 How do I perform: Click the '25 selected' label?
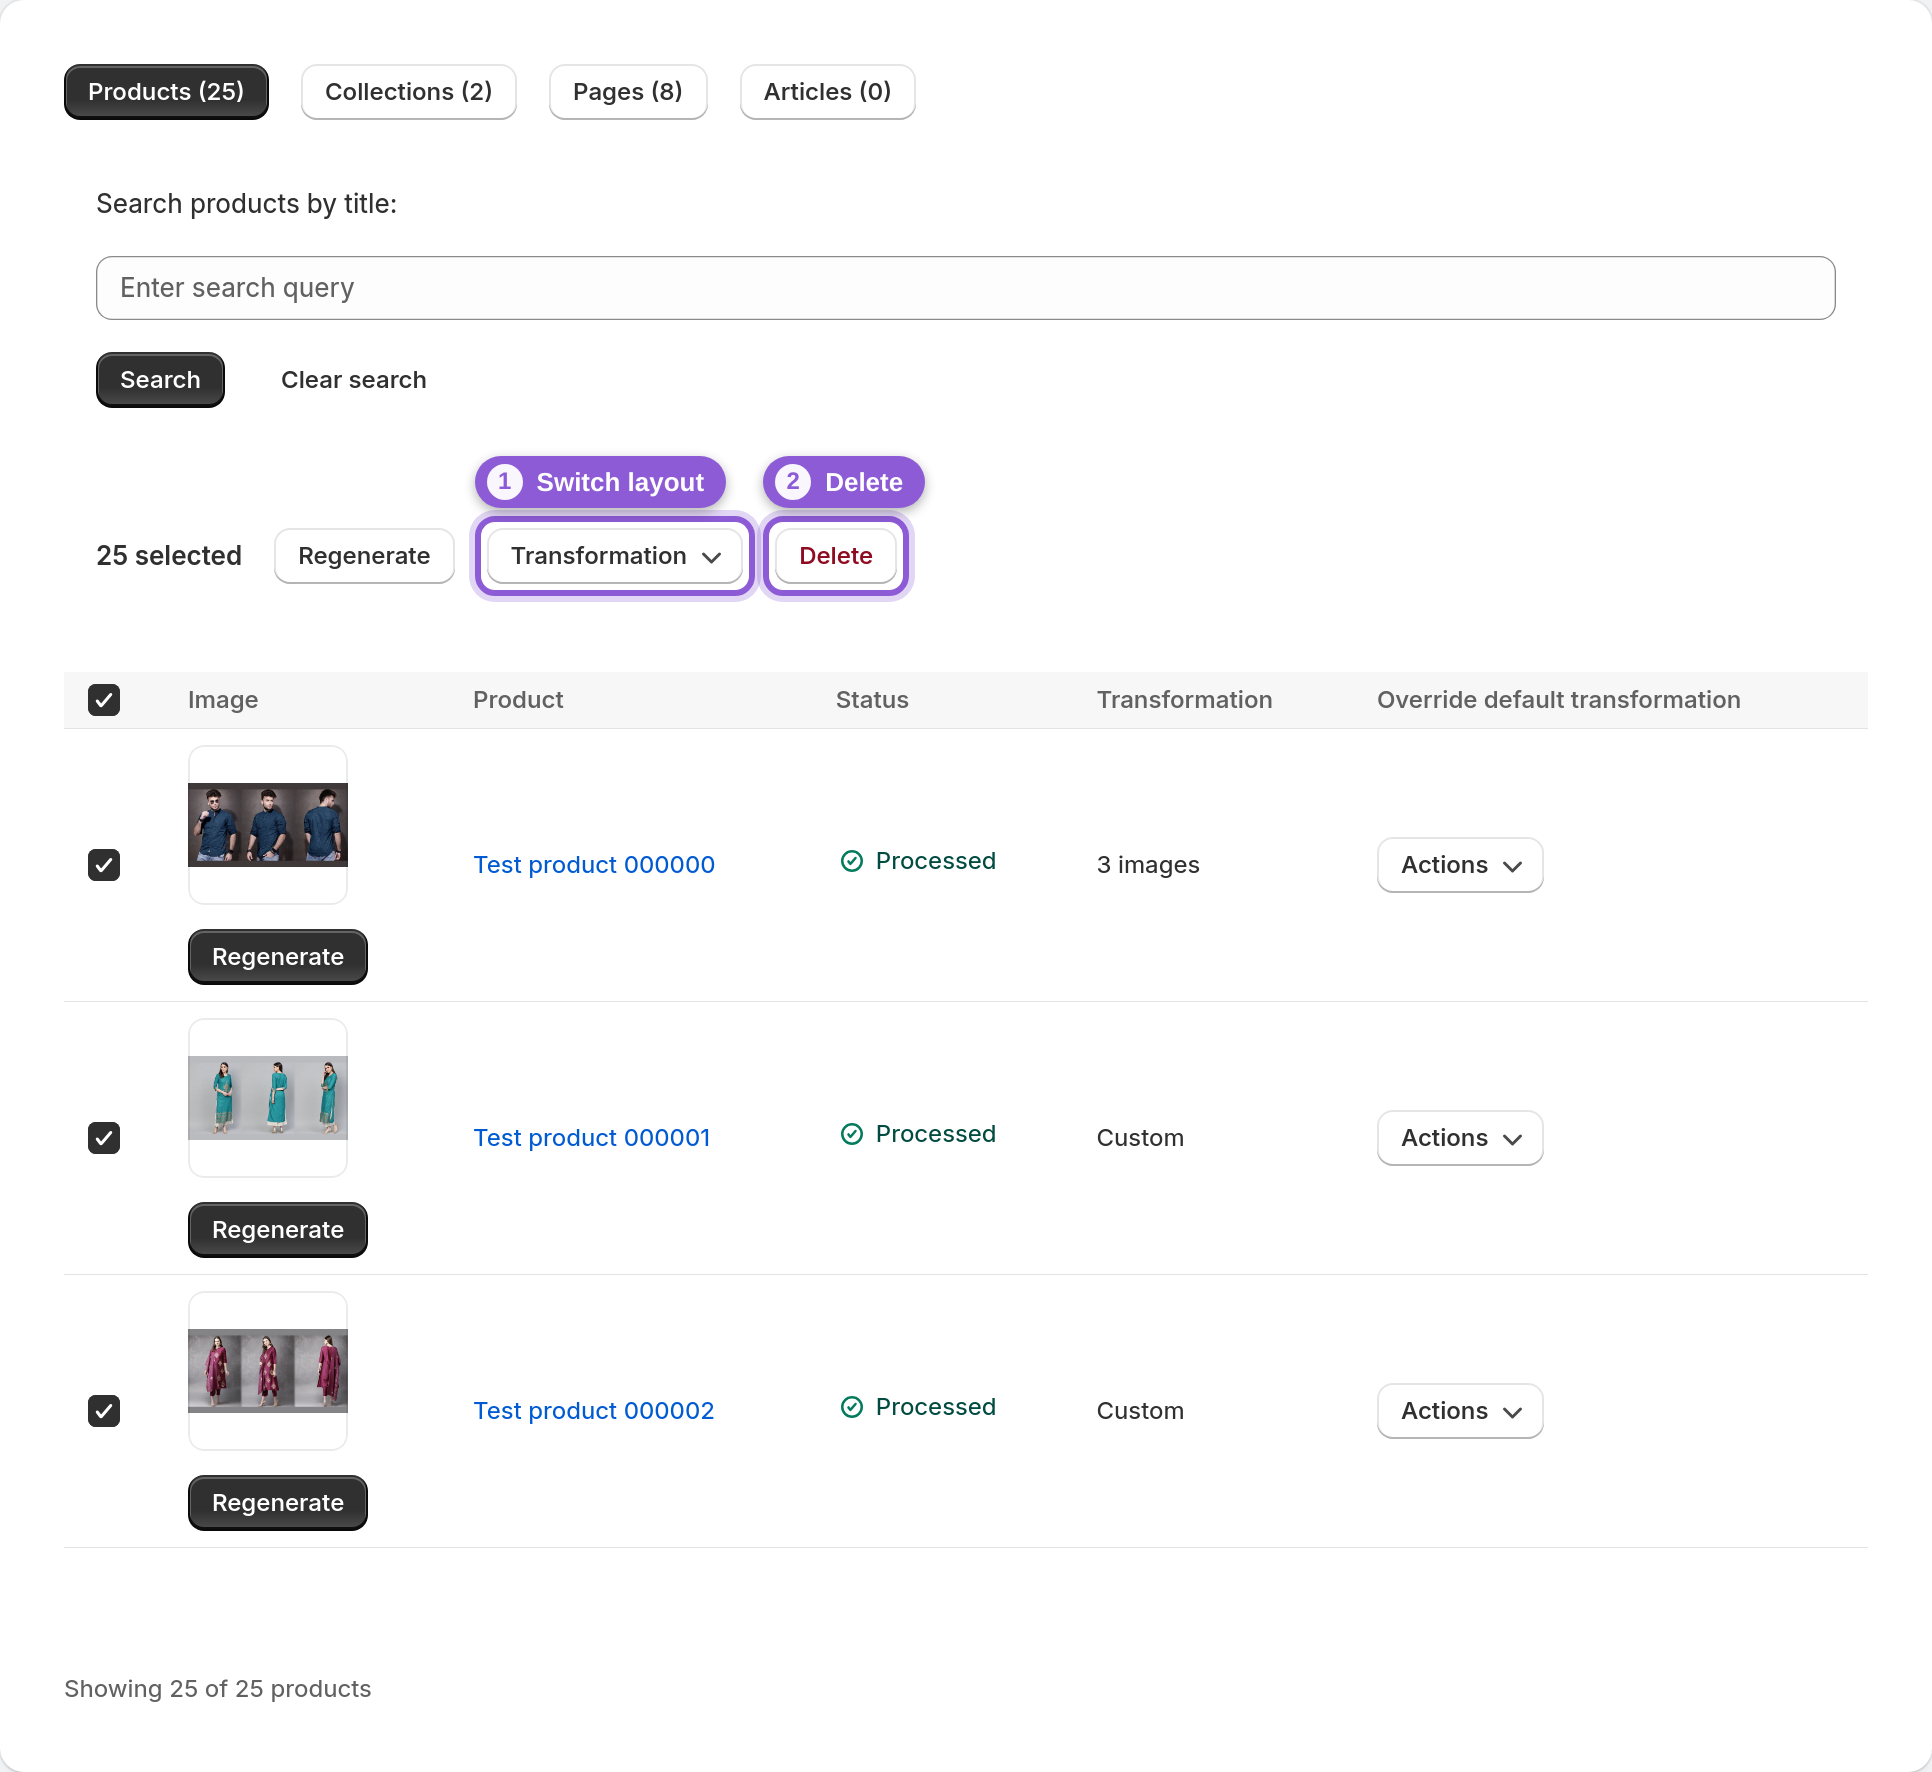pos(169,556)
